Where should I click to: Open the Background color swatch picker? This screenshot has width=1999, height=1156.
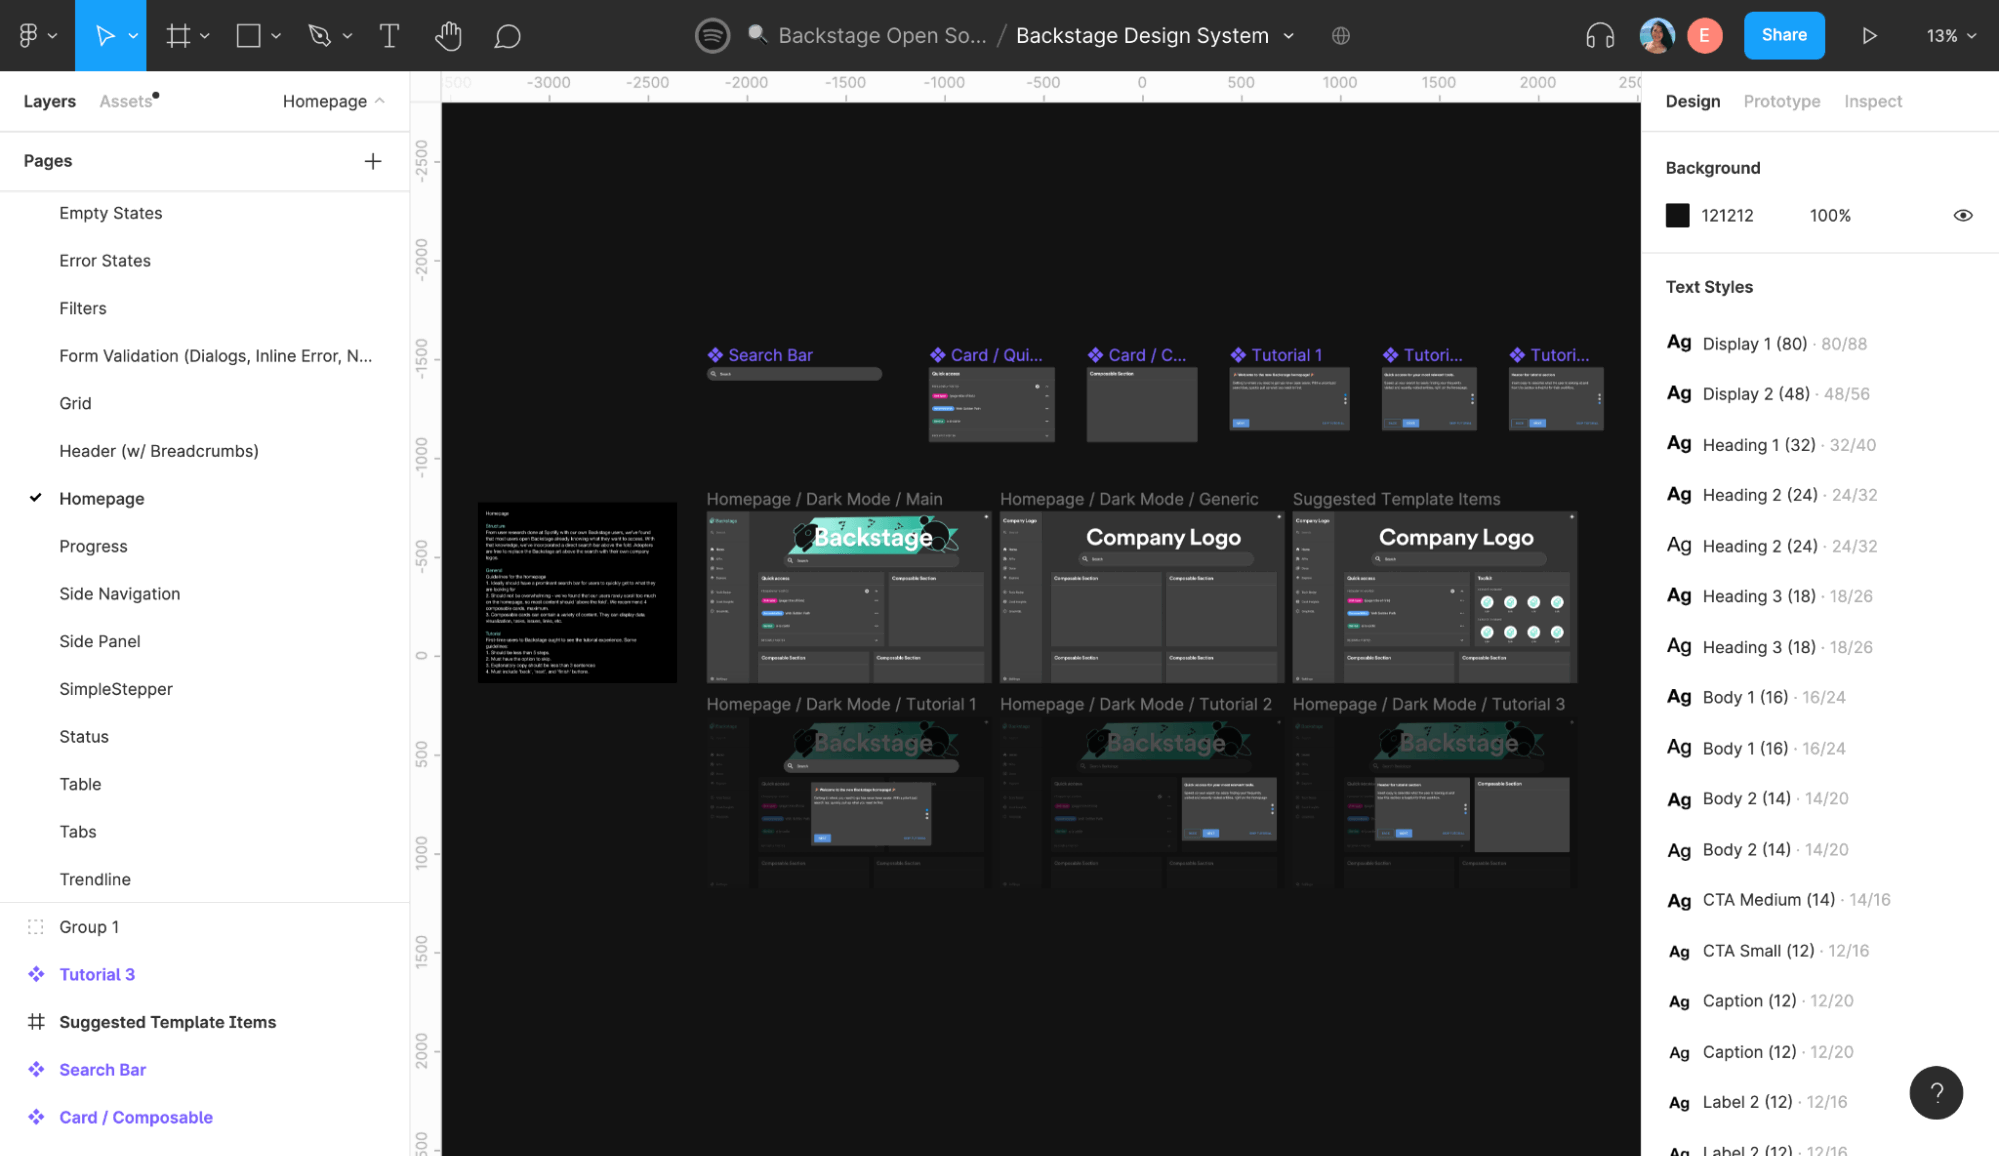click(x=1677, y=215)
